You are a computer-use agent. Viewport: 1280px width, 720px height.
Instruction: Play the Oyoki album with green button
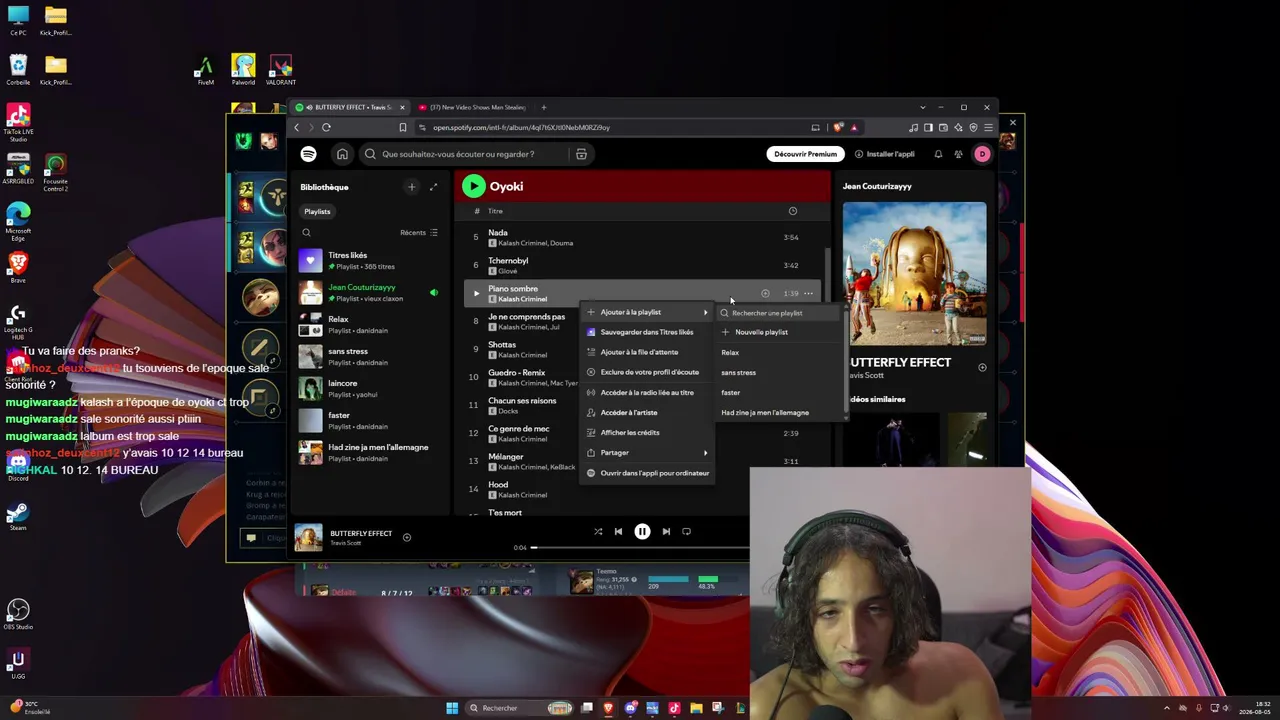[x=473, y=186]
